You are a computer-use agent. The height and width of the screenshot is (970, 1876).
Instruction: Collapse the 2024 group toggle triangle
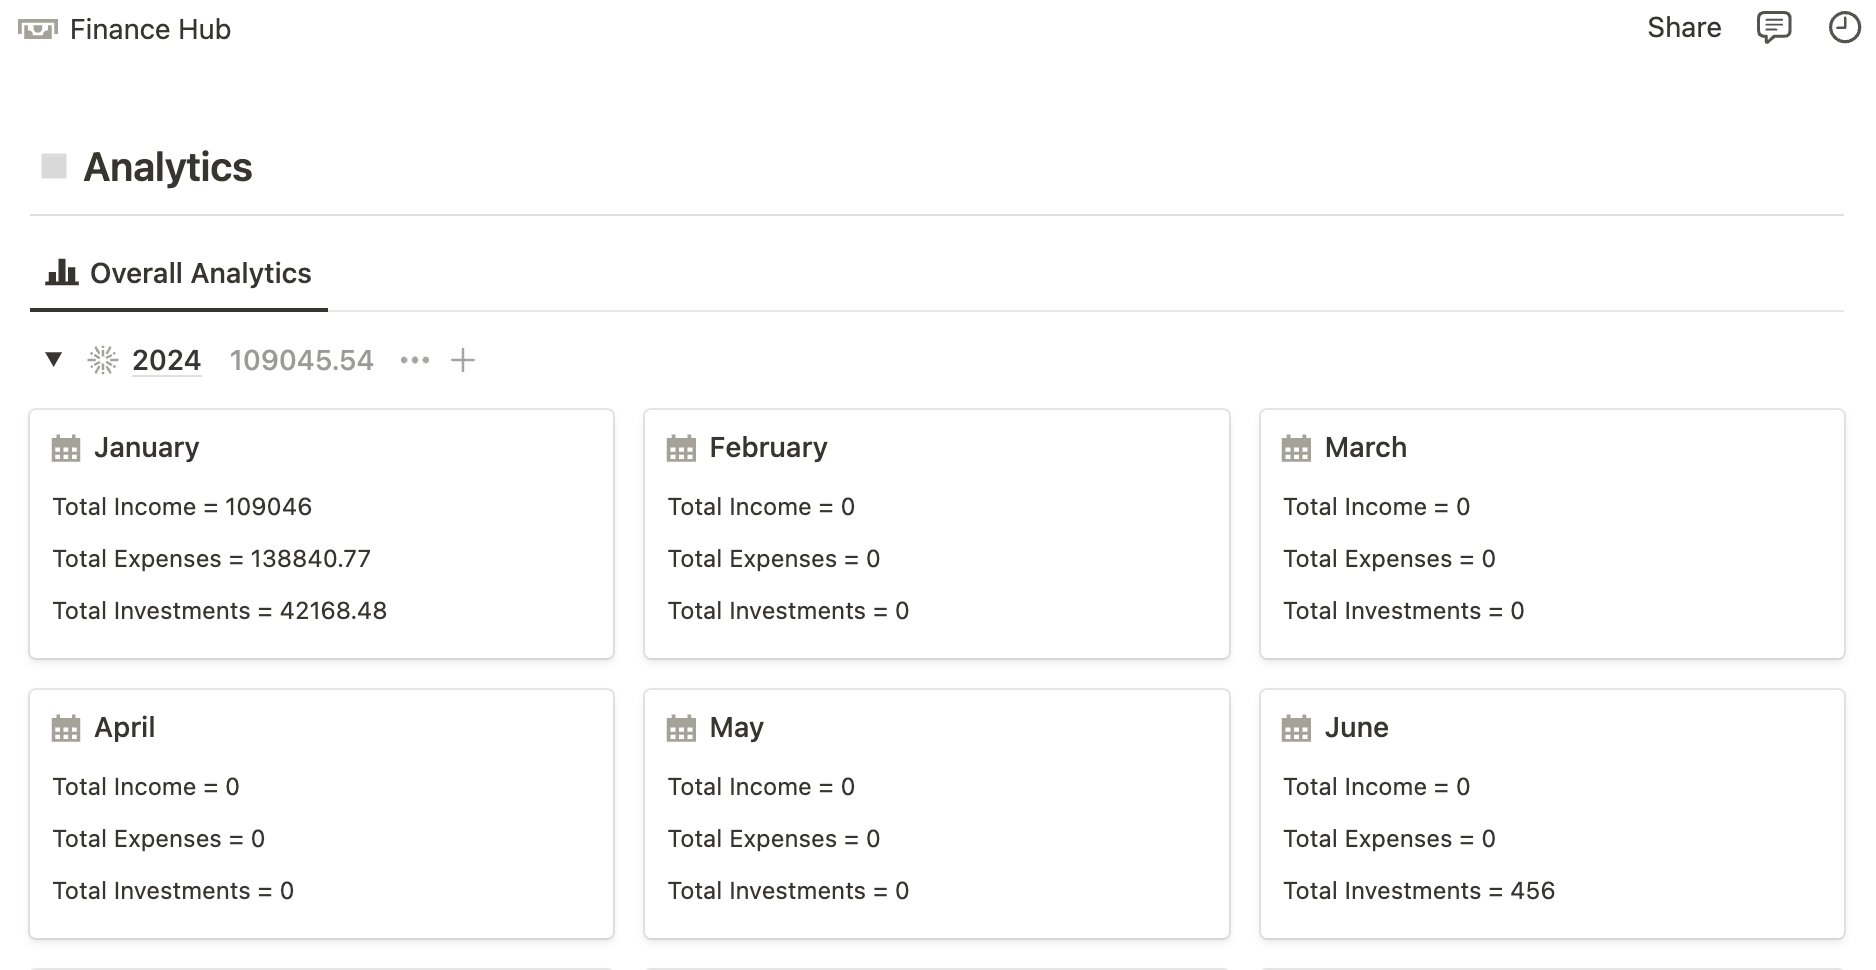54,359
